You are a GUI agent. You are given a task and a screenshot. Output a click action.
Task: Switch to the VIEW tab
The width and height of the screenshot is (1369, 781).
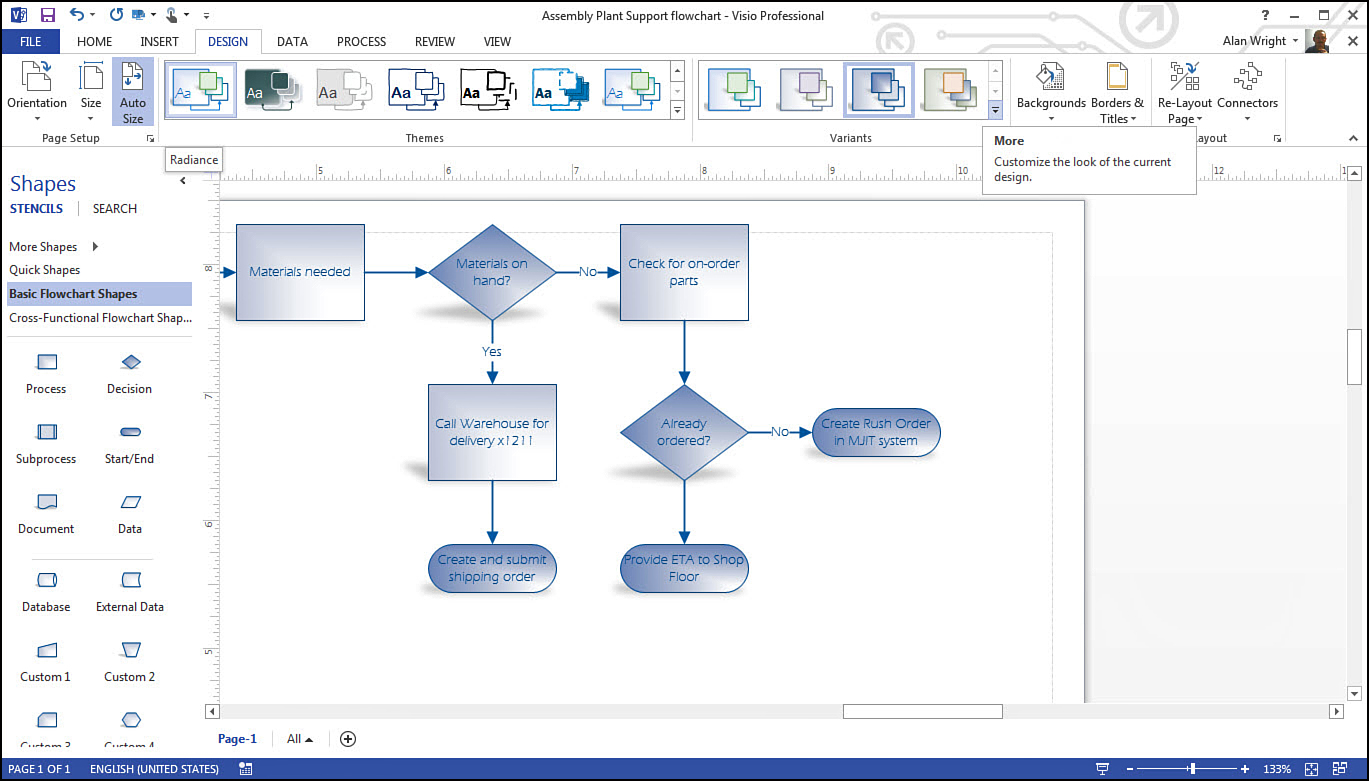pos(497,42)
